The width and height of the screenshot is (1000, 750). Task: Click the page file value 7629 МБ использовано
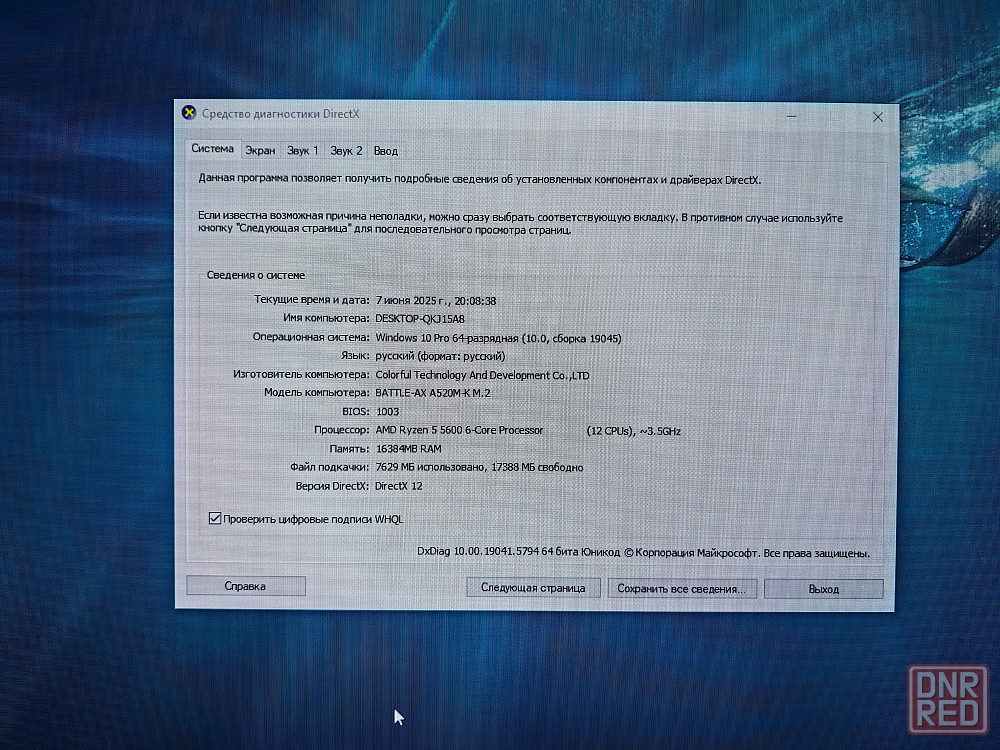430,467
